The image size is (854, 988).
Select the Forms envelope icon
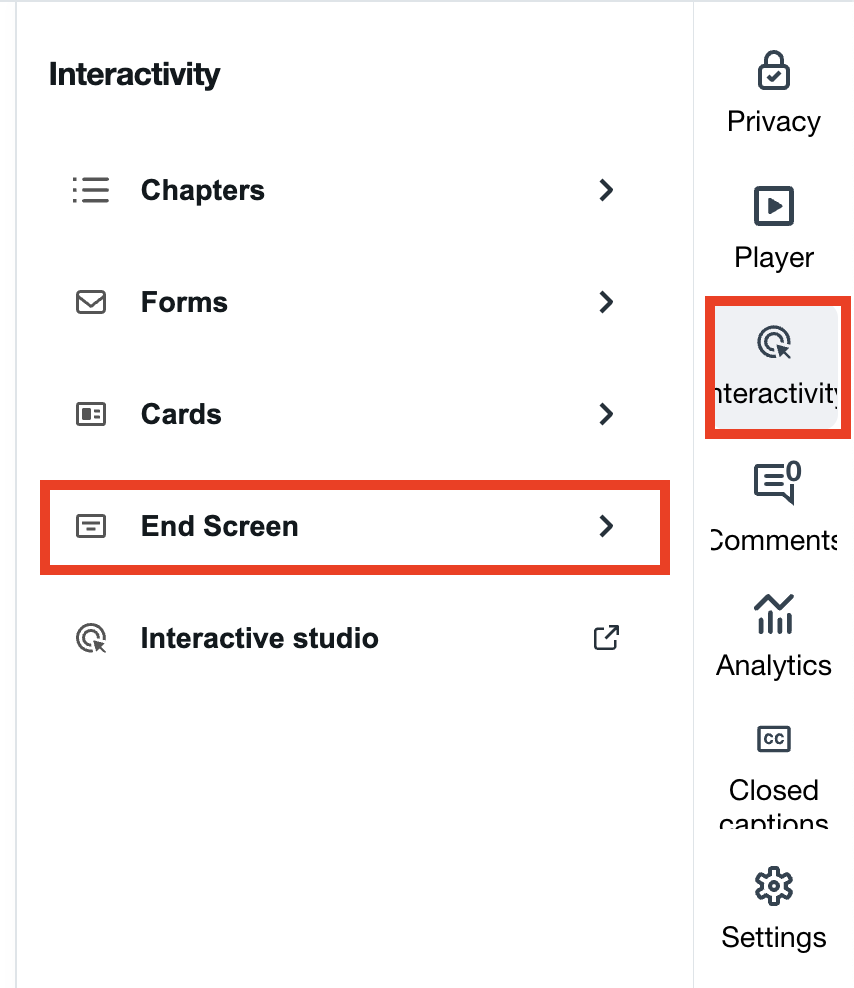91,302
